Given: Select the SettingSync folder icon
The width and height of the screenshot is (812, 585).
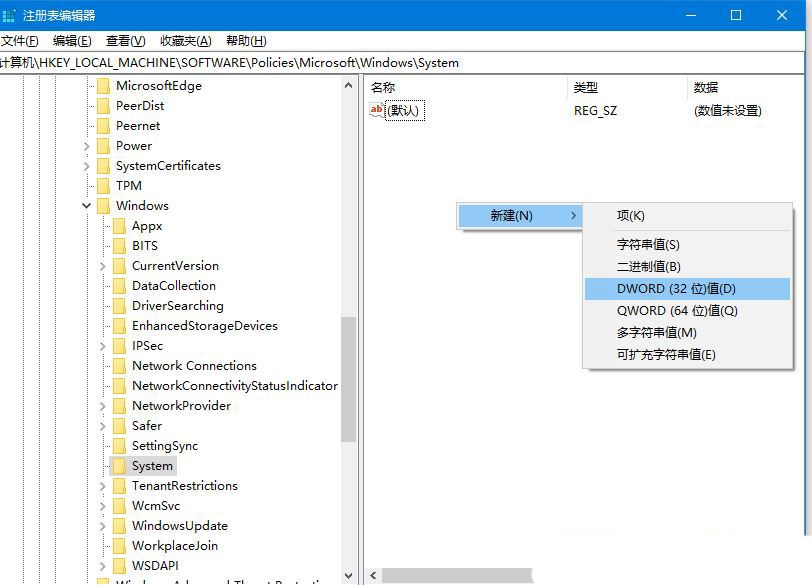Looking at the screenshot, I should (x=119, y=446).
